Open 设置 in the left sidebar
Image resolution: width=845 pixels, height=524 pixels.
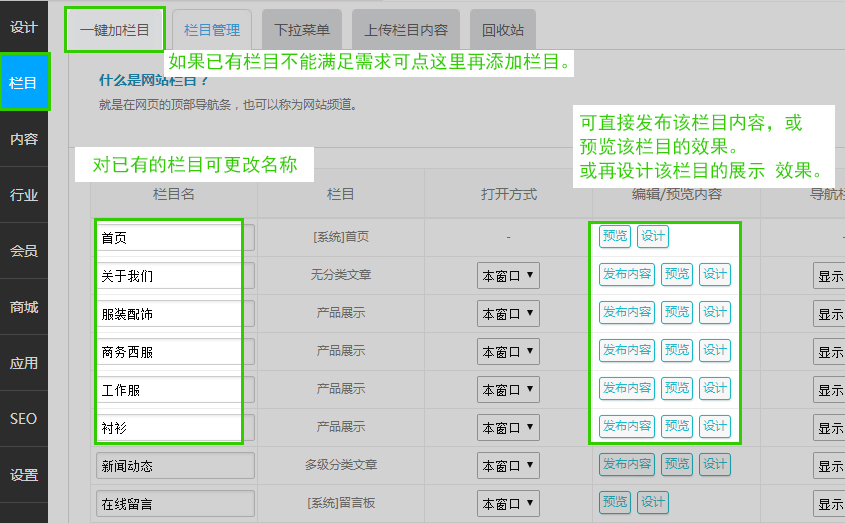[x=23, y=475]
